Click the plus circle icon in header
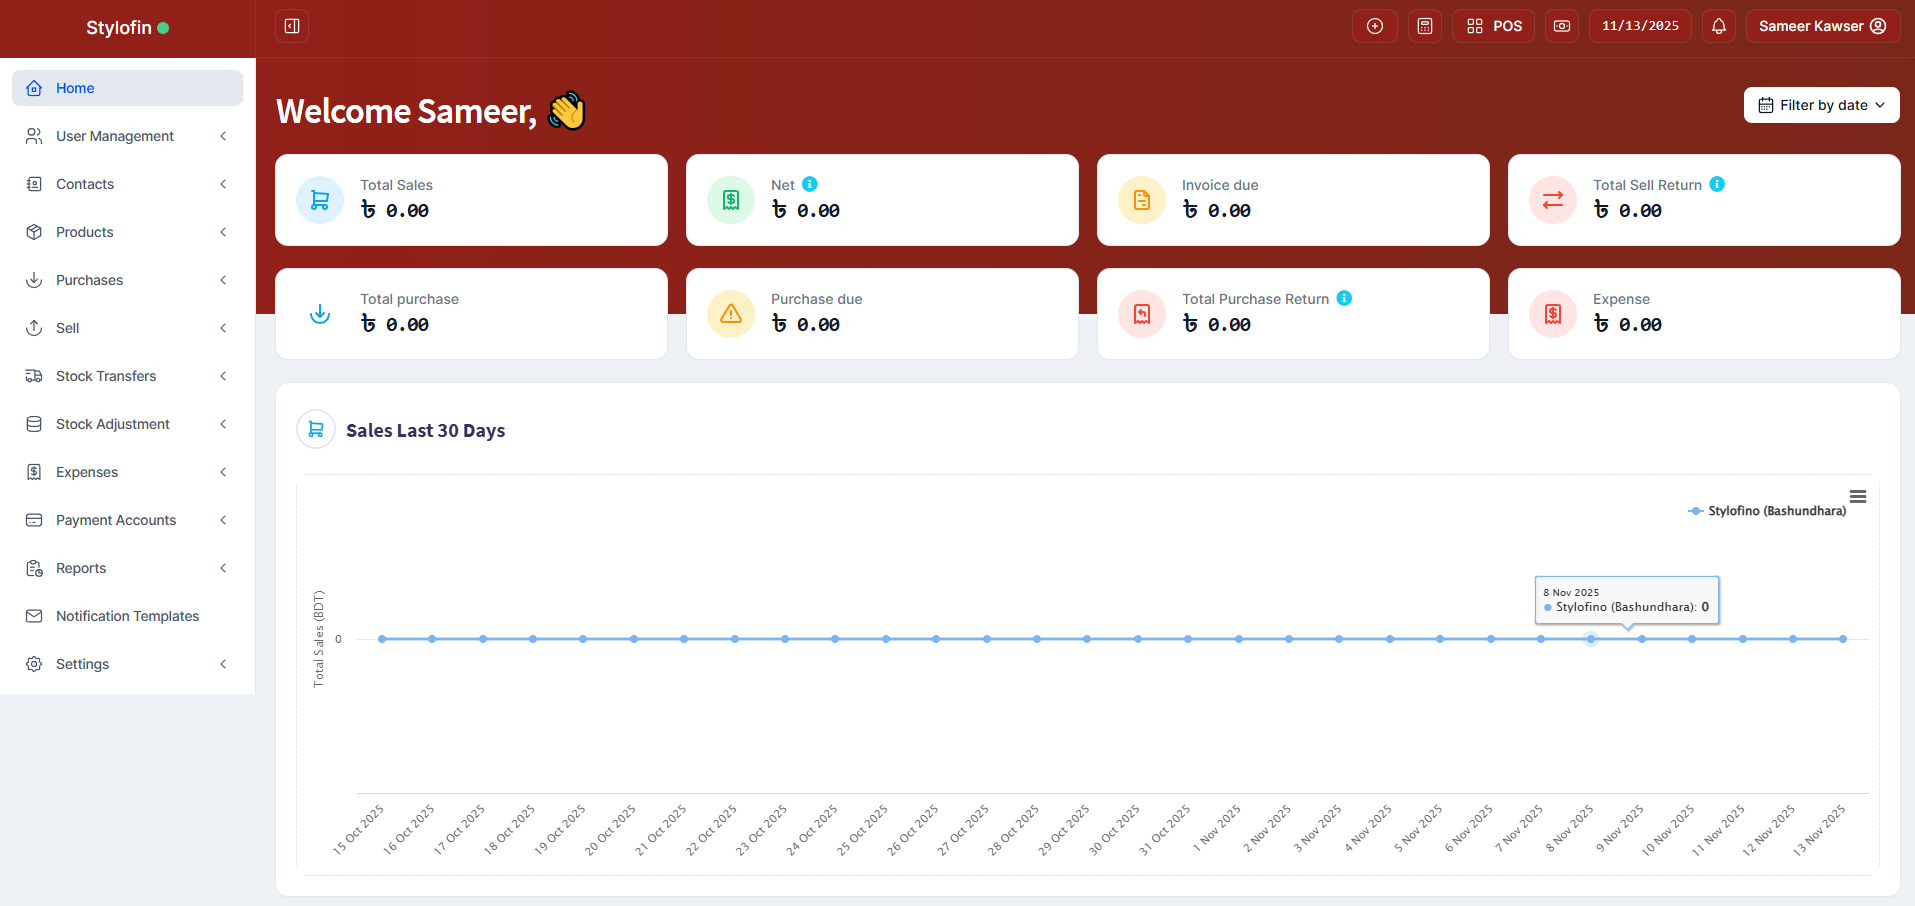Image resolution: width=1915 pixels, height=906 pixels. 1375,26
